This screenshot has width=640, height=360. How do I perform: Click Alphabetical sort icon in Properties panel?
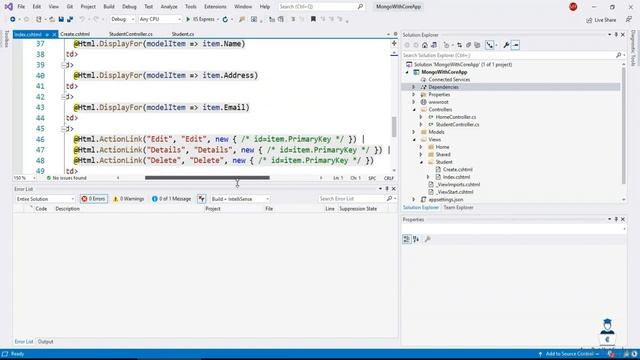[x=416, y=239]
